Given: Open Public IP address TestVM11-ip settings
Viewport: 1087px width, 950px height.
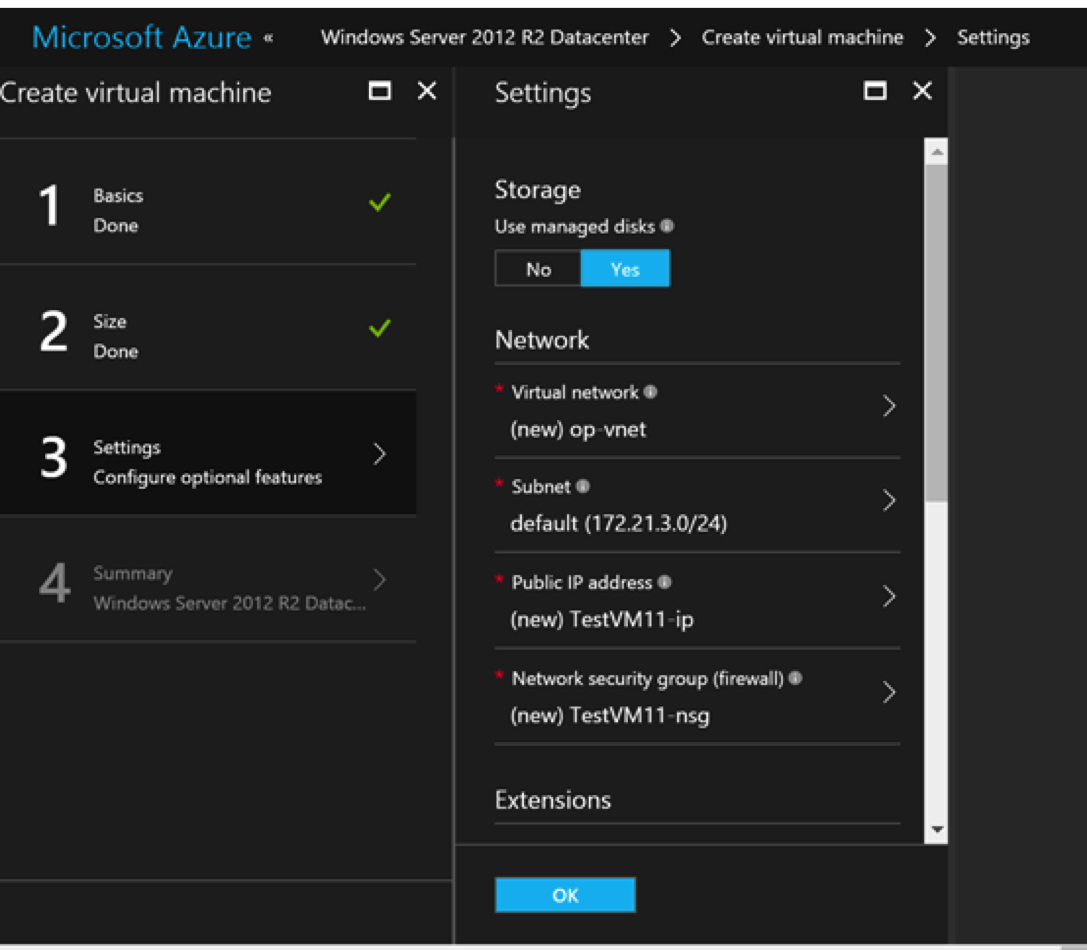Looking at the screenshot, I should 697,601.
